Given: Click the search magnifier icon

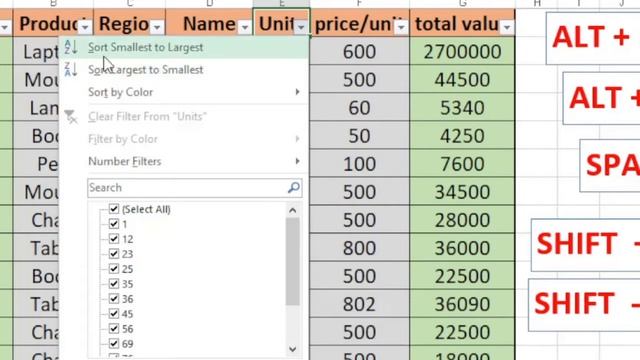Looking at the screenshot, I should pos(293,188).
